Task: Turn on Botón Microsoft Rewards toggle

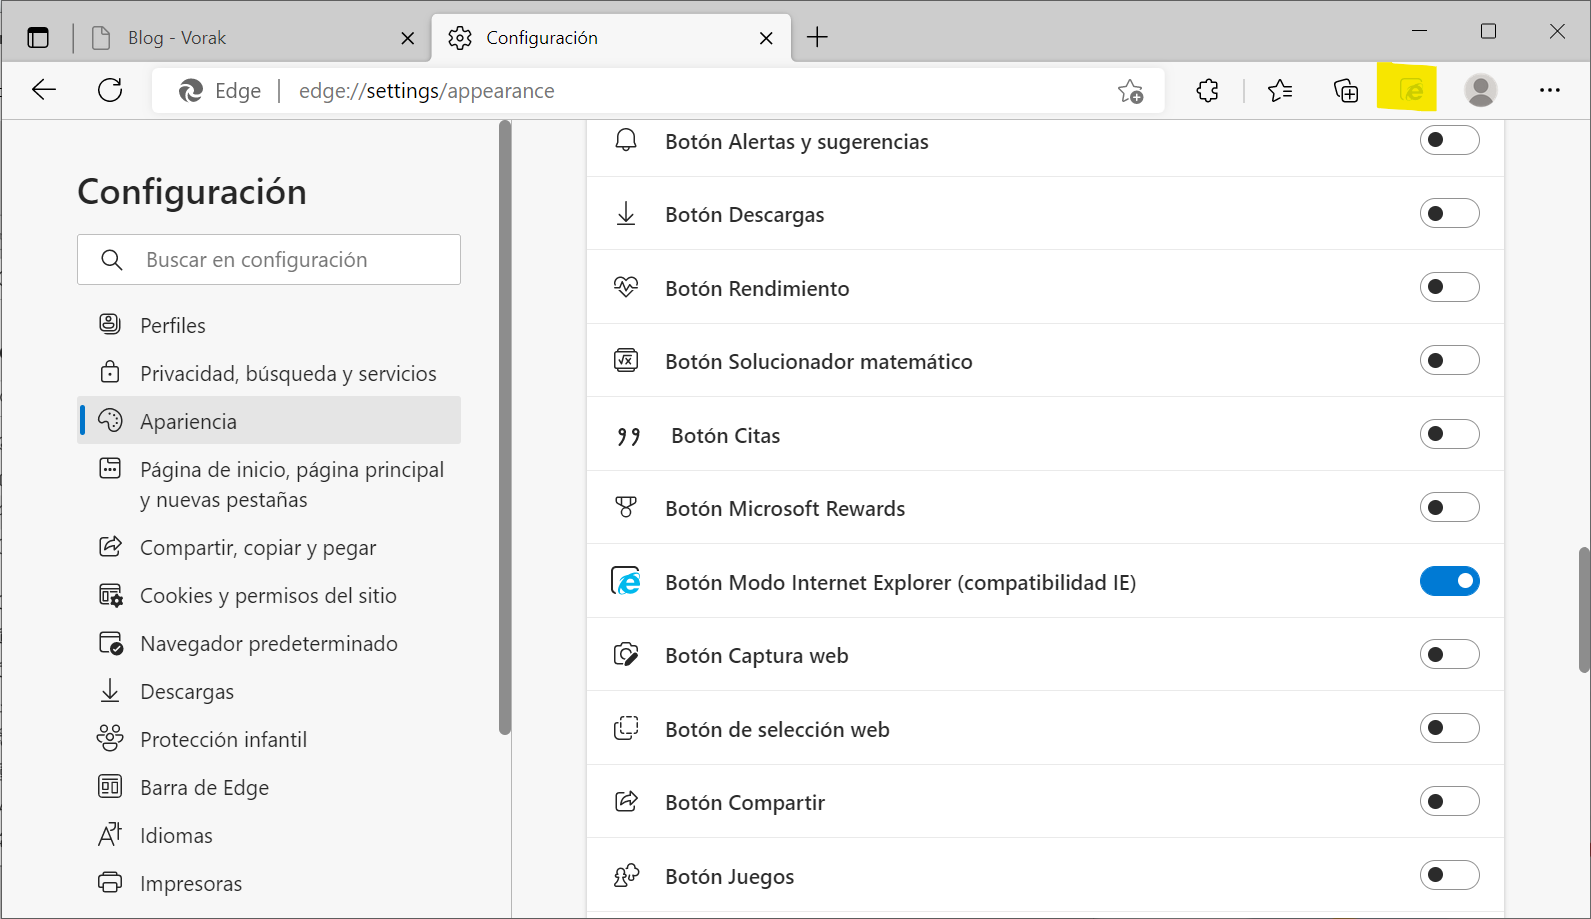Action: (1449, 507)
